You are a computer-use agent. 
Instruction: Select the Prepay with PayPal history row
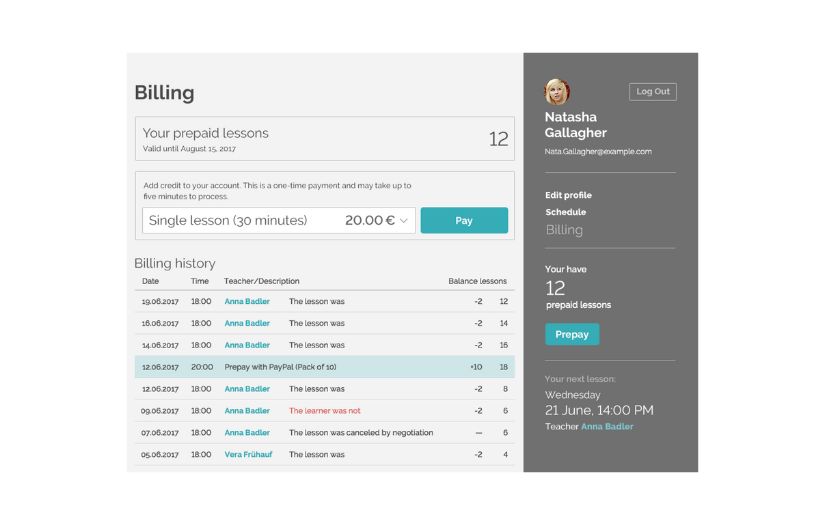[324, 367]
